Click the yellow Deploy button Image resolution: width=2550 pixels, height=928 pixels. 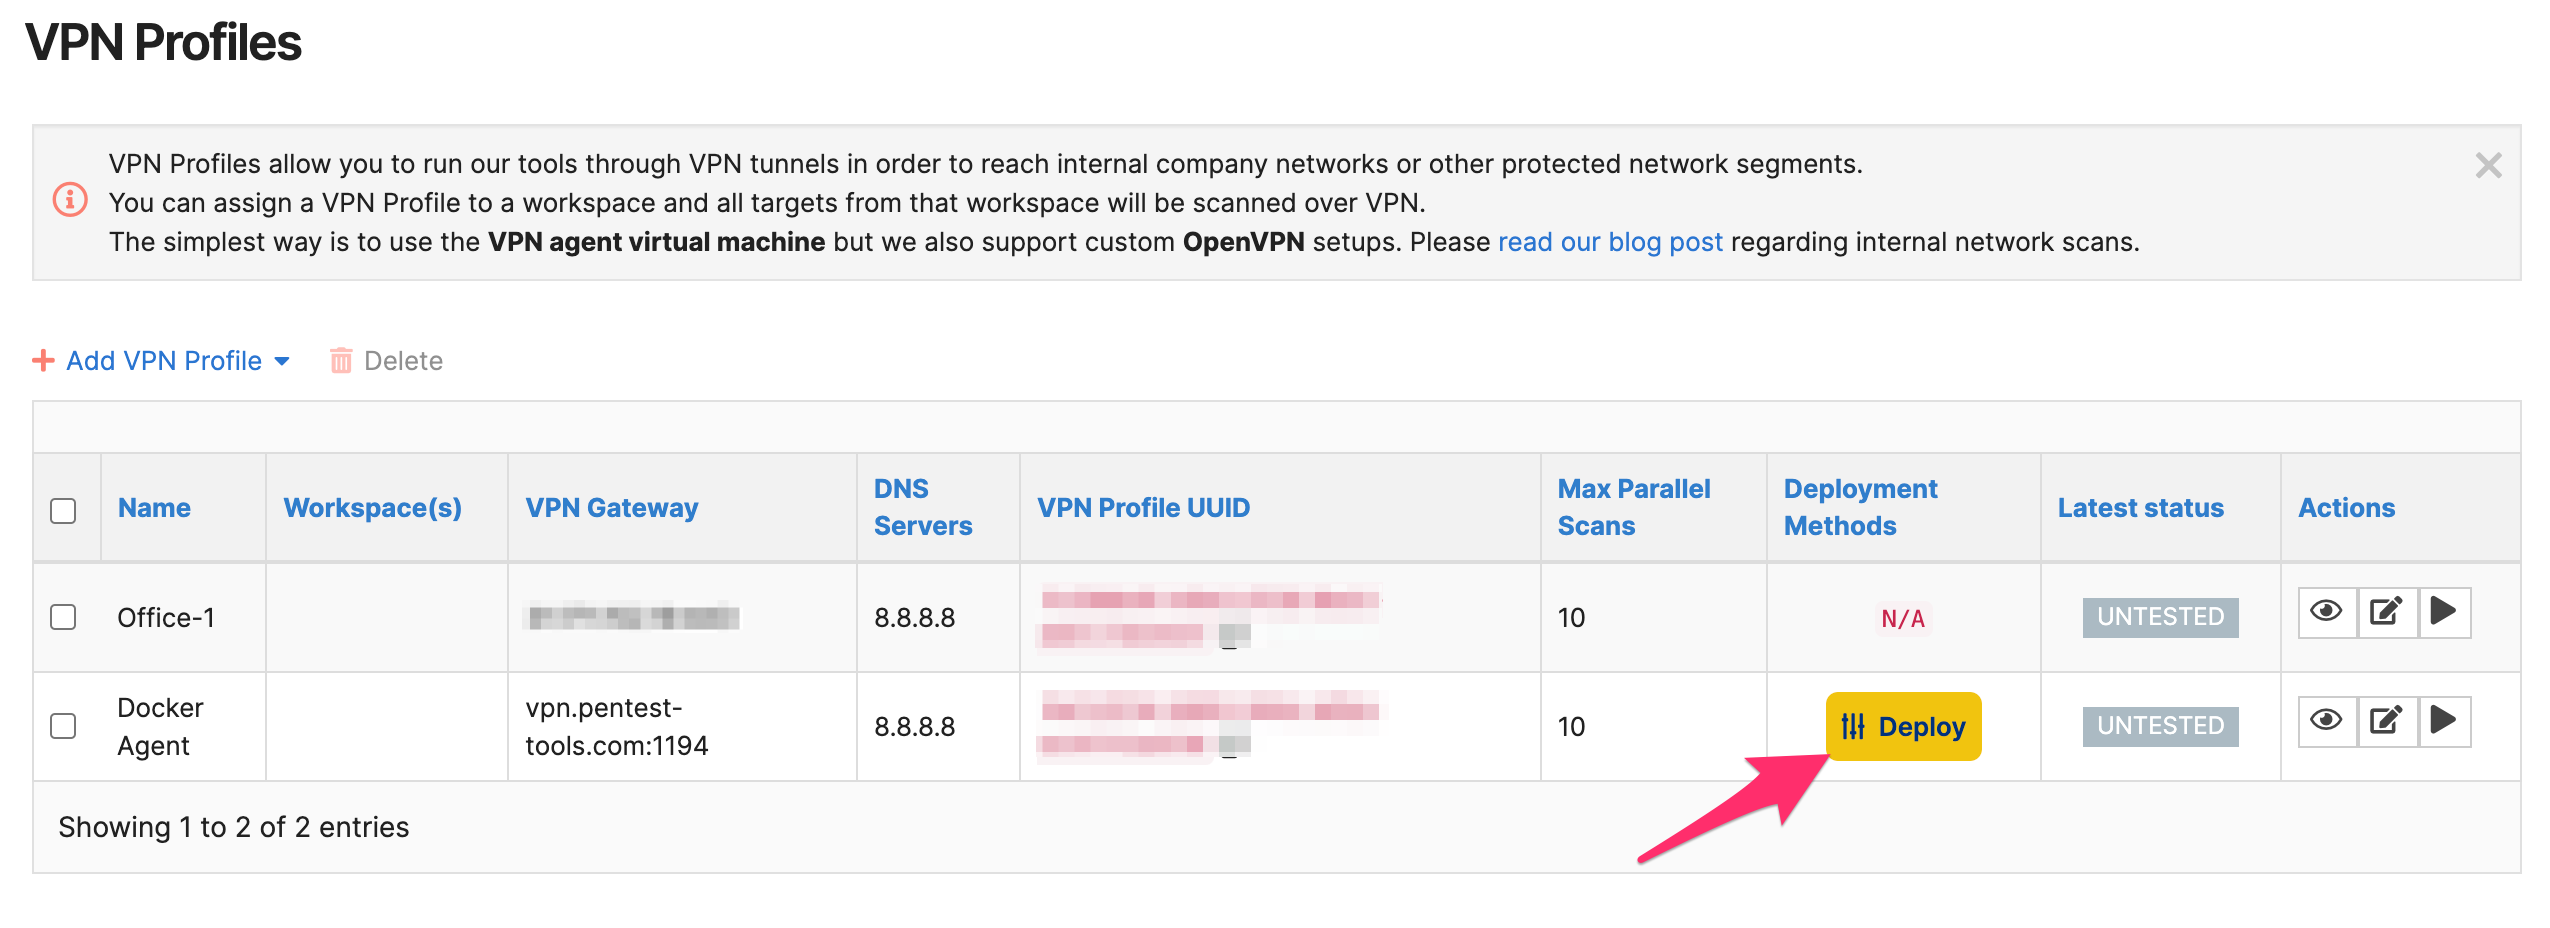1903,726
